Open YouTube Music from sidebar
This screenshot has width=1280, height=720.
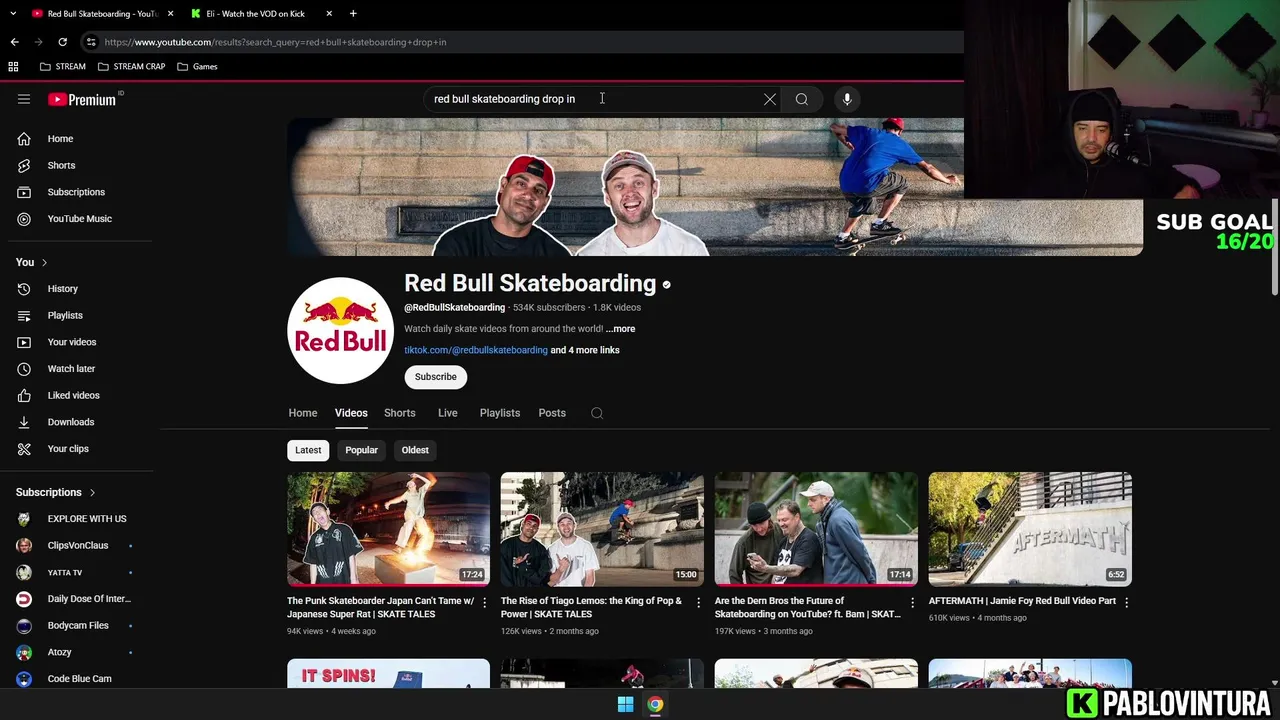click(80, 219)
